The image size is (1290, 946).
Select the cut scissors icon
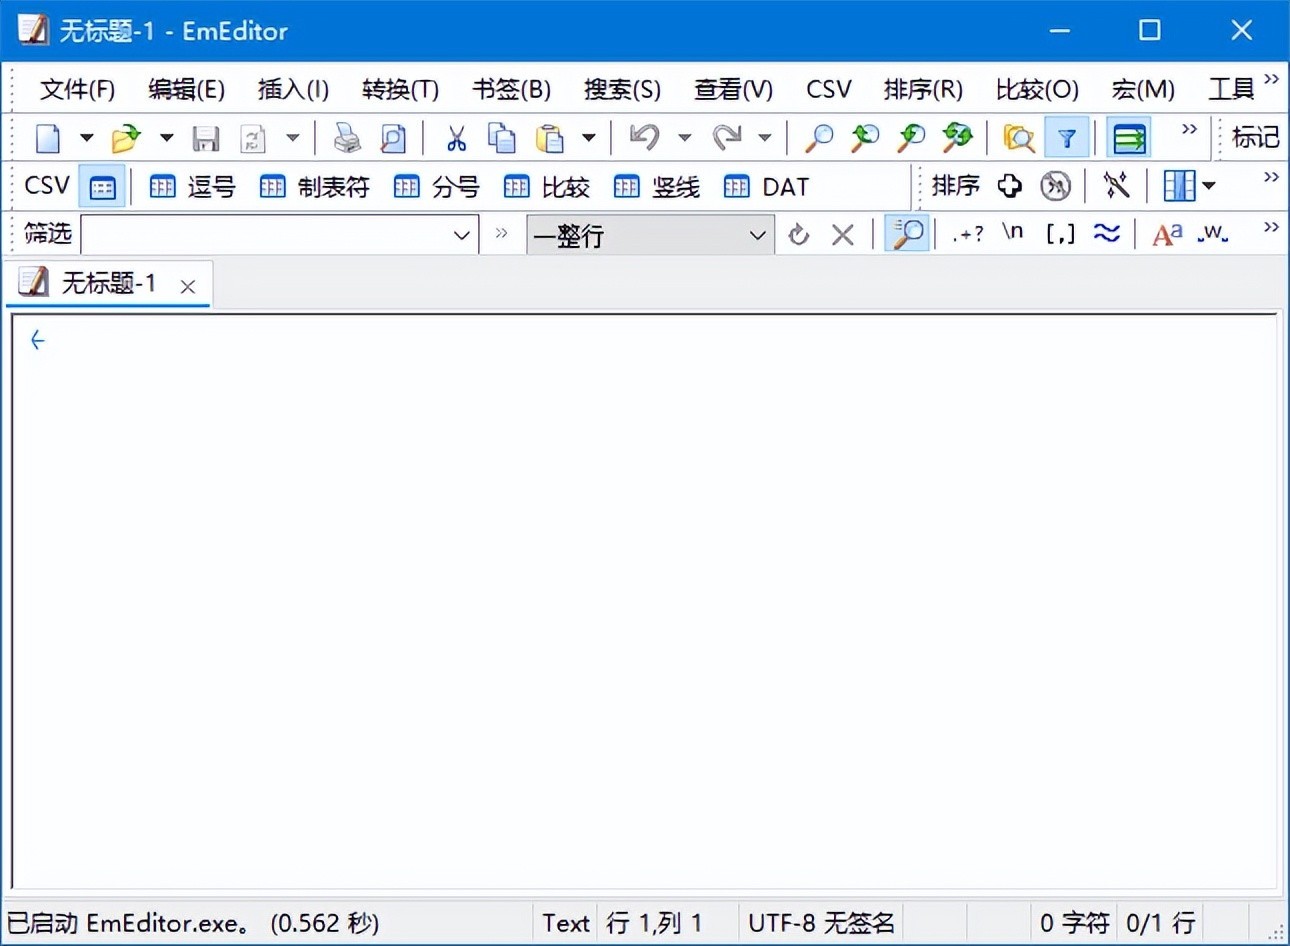point(455,137)
